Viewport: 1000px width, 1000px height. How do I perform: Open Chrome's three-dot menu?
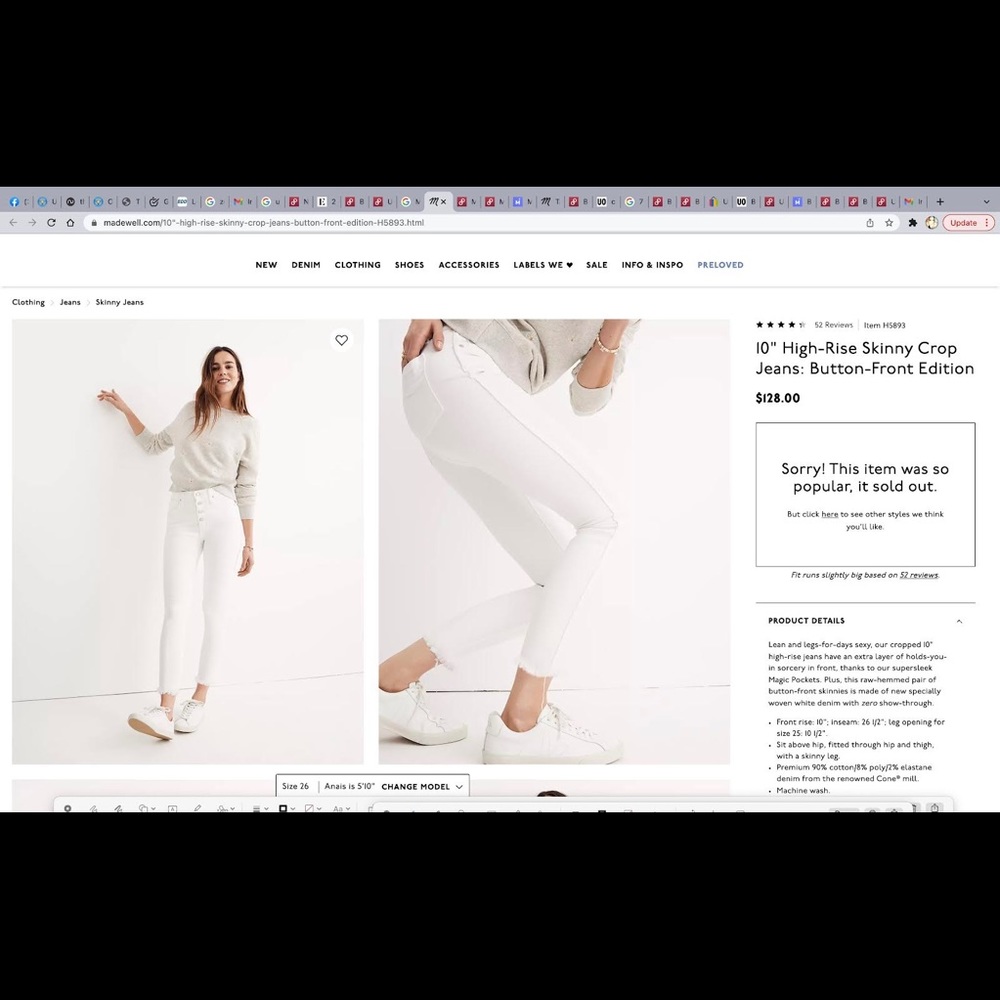(987, 223)
